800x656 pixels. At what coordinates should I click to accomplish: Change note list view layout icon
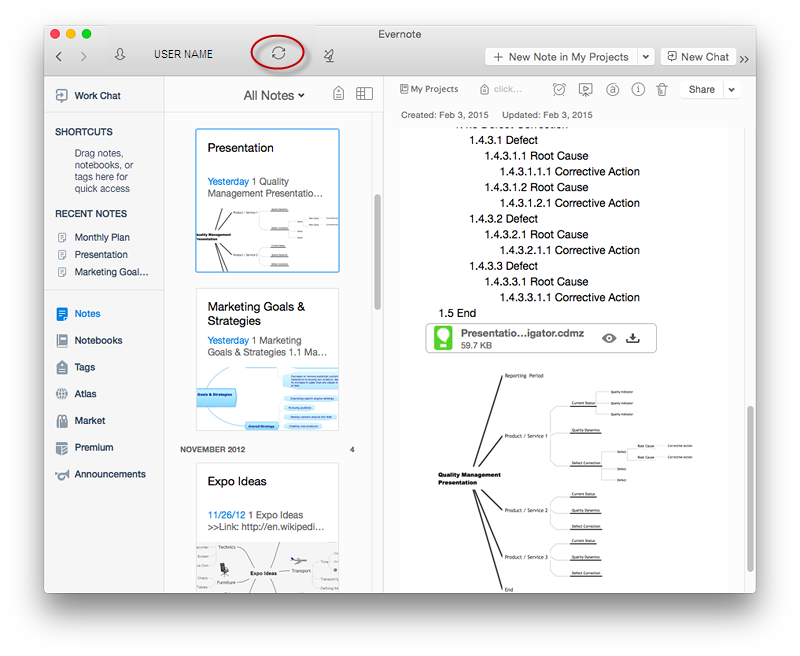[364, 93]
